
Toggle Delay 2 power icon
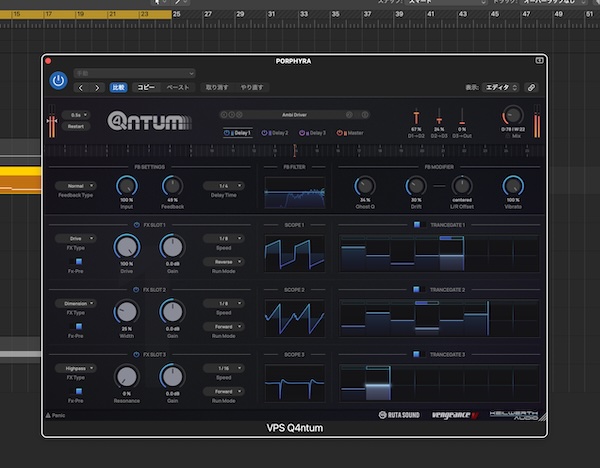264,133
